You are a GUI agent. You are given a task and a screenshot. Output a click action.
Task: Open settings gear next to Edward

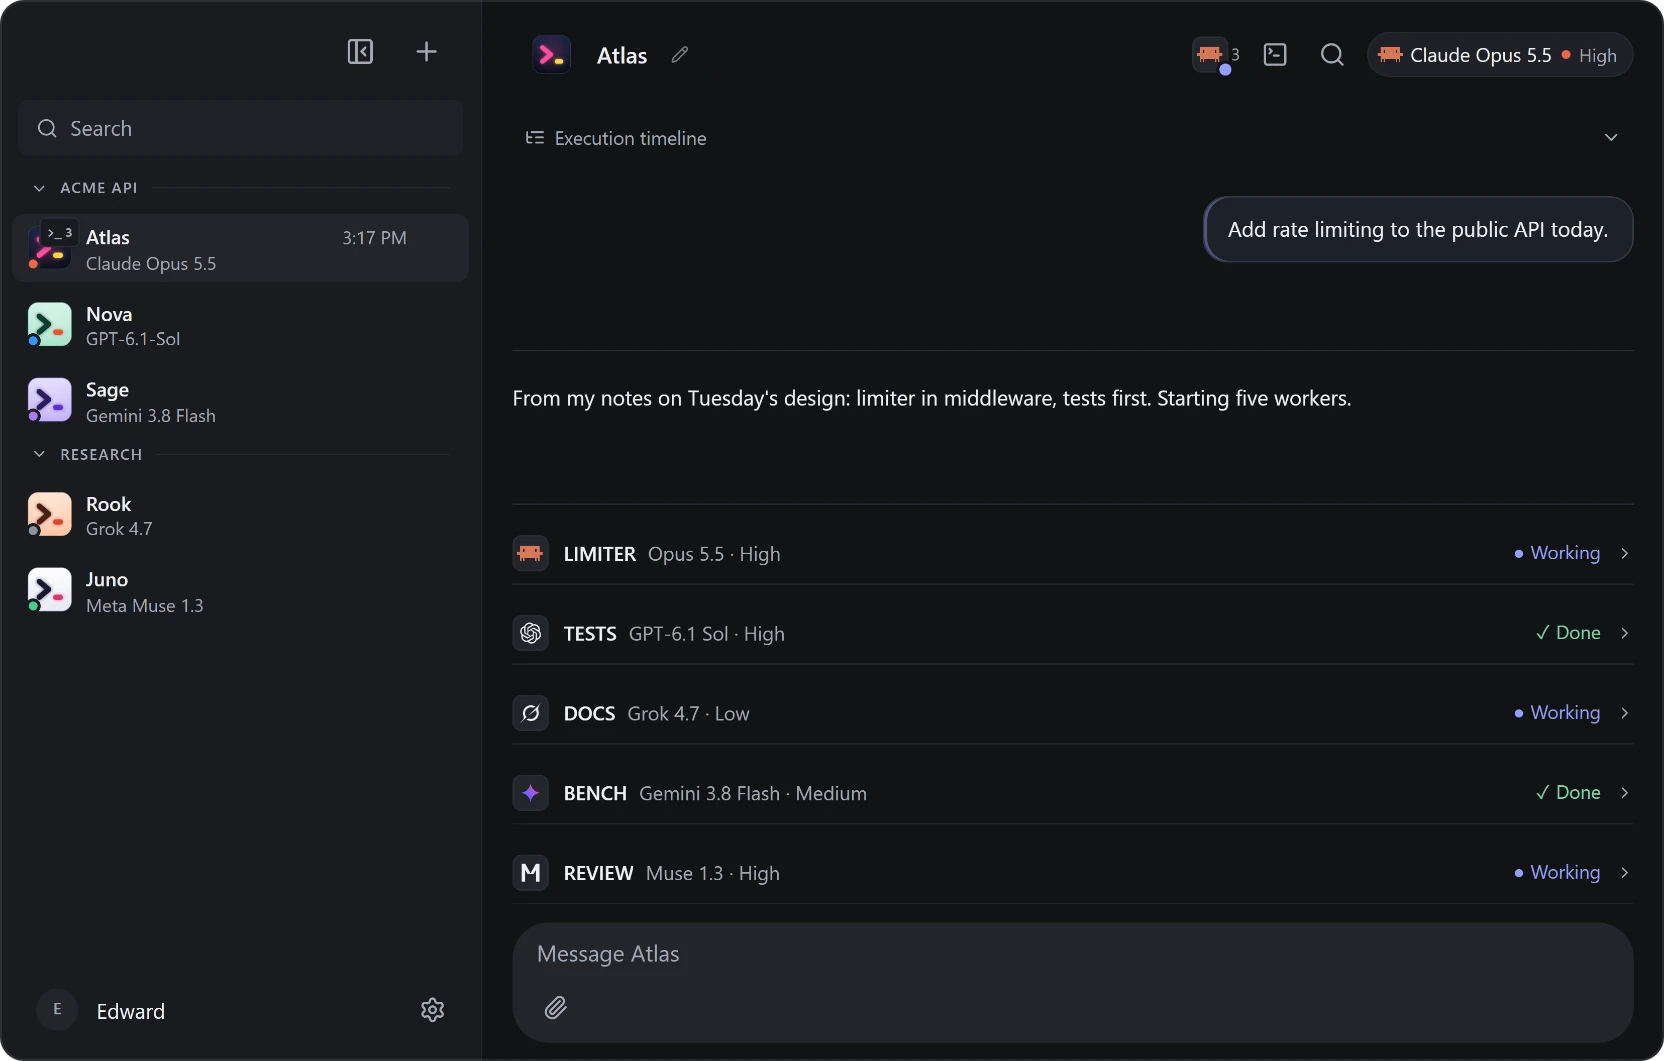point(432,1010)
